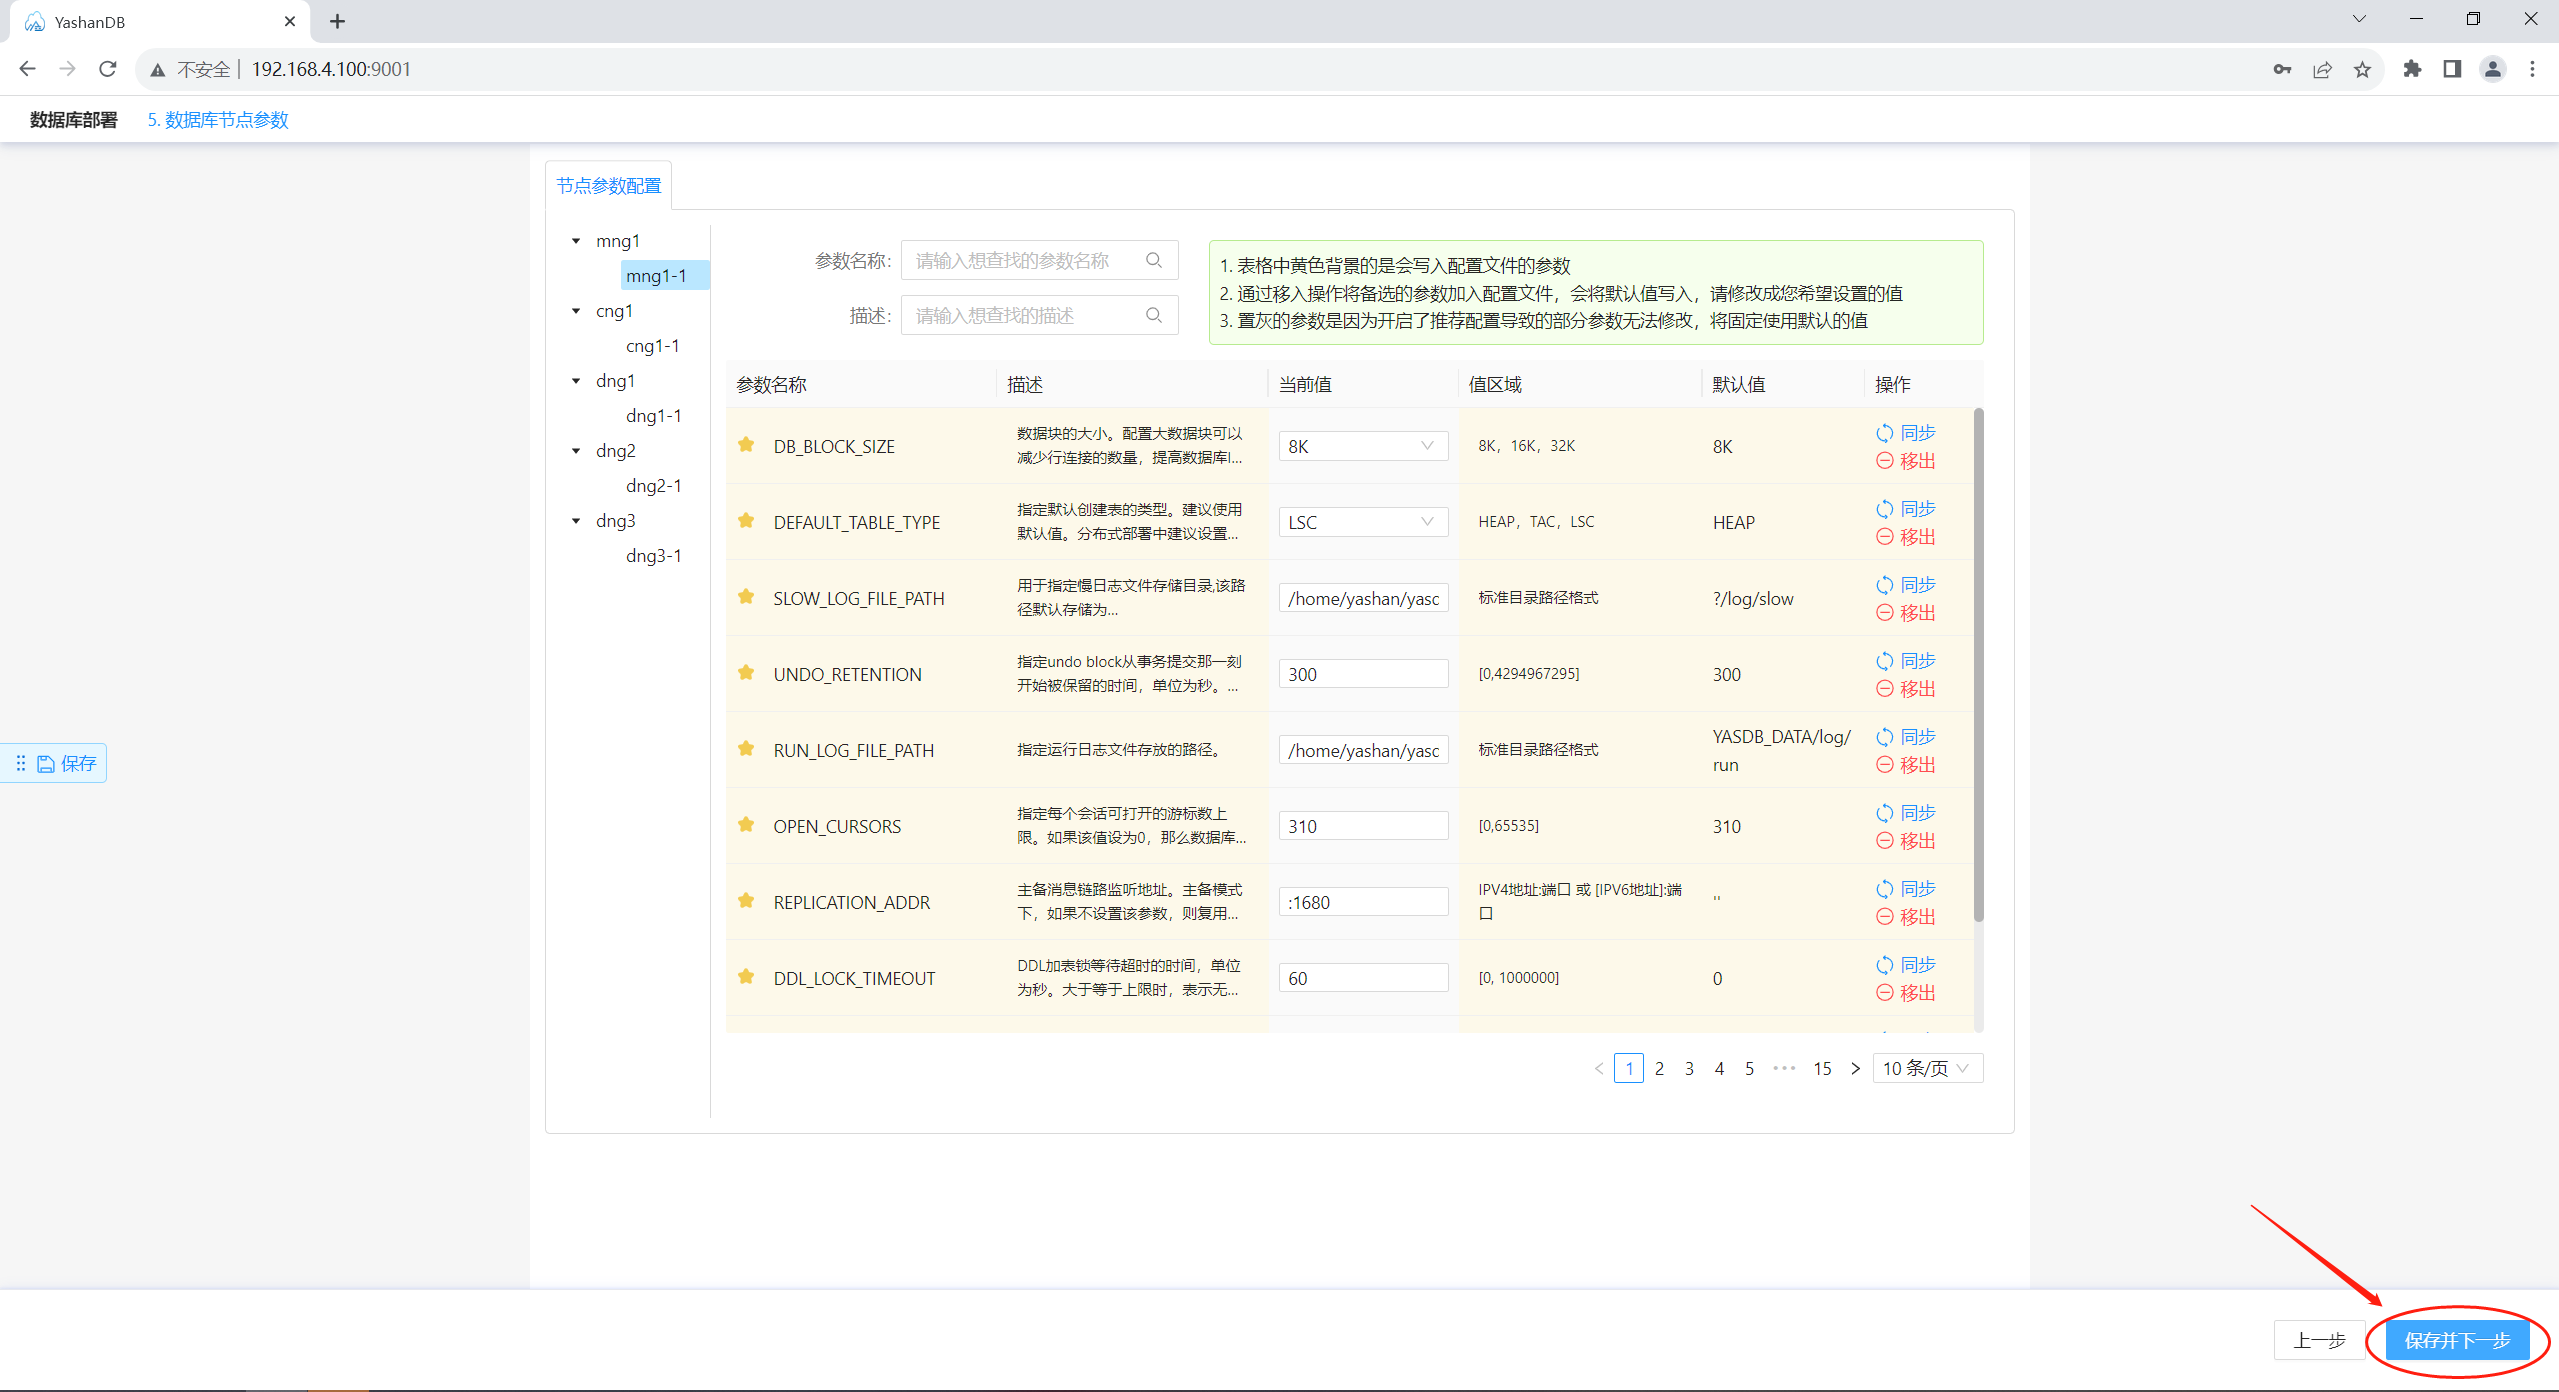
Task: Close the YashanDB browser tab
Action: [x=290, y=21]
